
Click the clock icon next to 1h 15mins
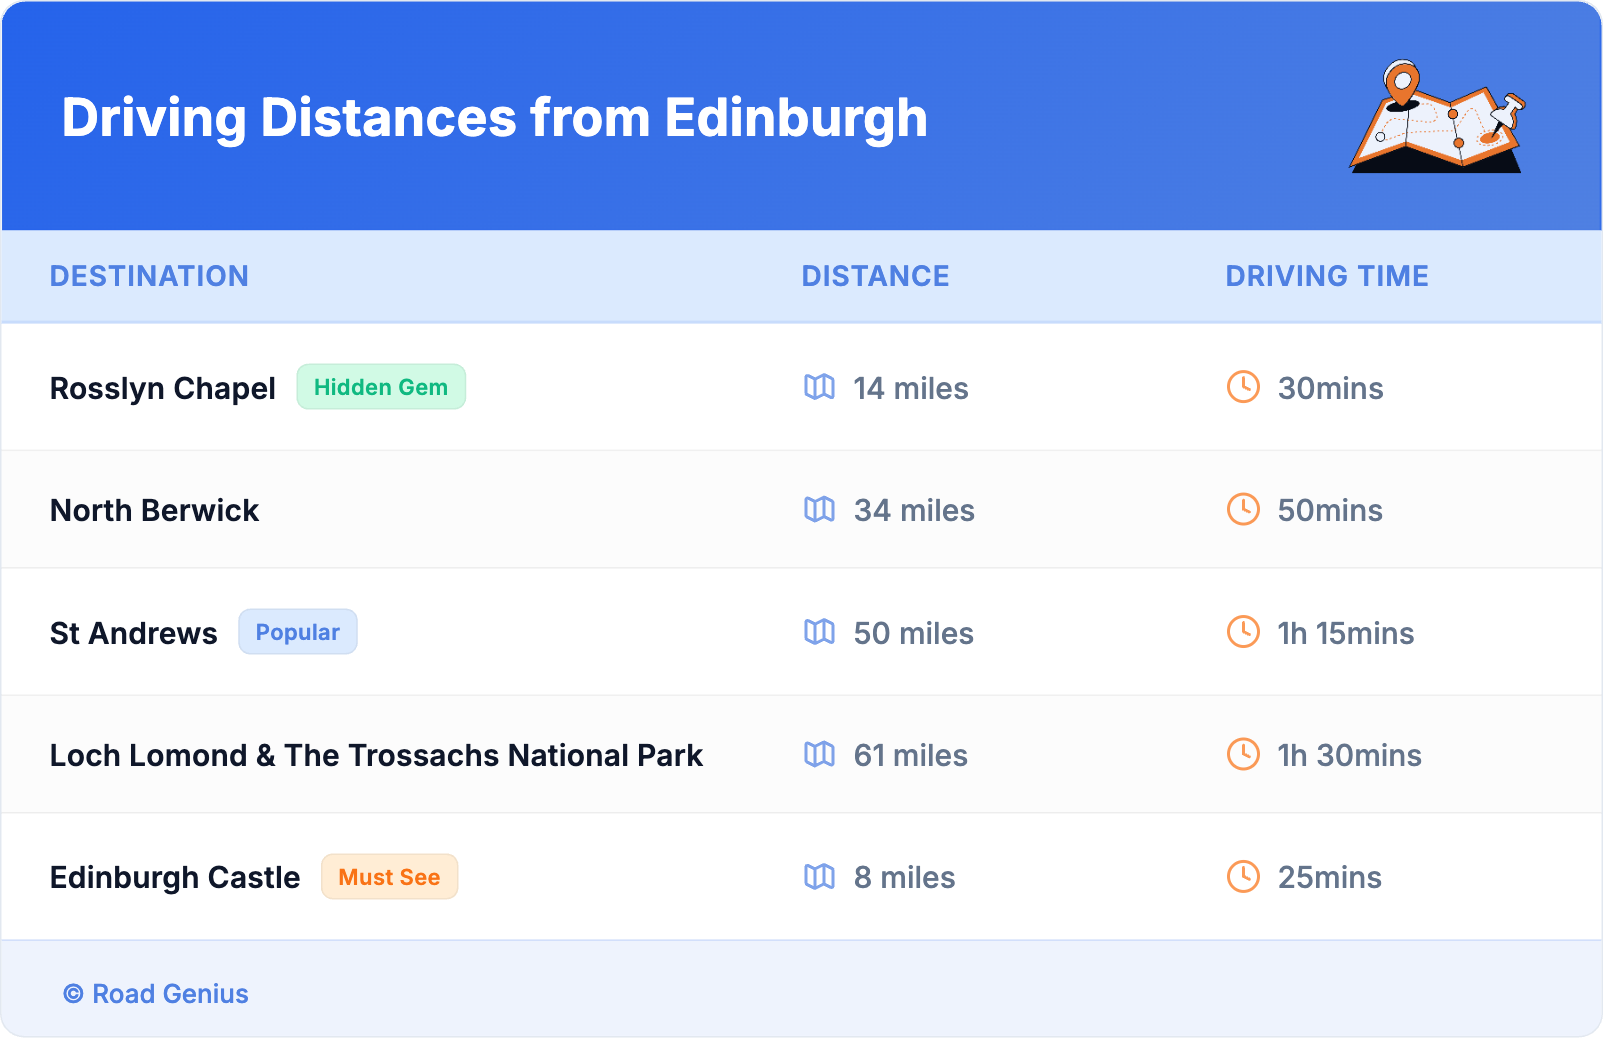point(1243,632)
